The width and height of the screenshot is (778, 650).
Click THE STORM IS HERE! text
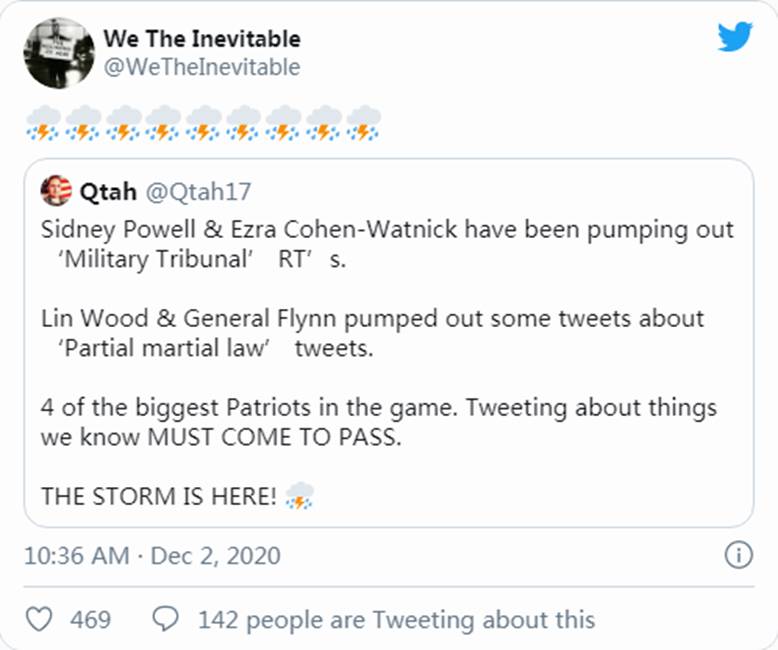tap(159, 496)
